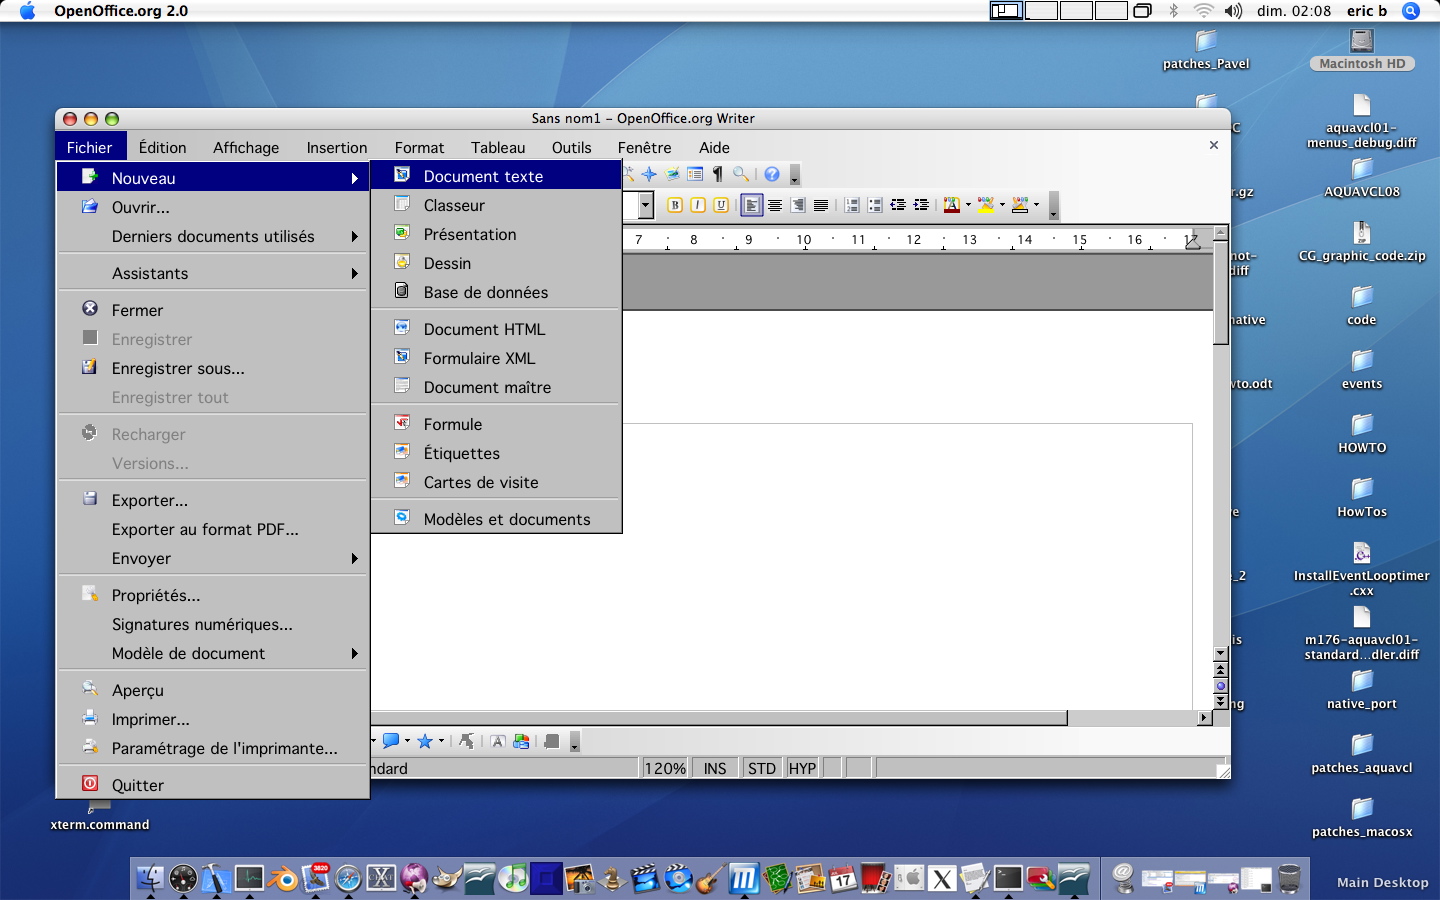Screen dimensions: 1440x900
Task: Click the Fontwork Gallery icon
Action: pyautogui.click(x=498, y=741)
